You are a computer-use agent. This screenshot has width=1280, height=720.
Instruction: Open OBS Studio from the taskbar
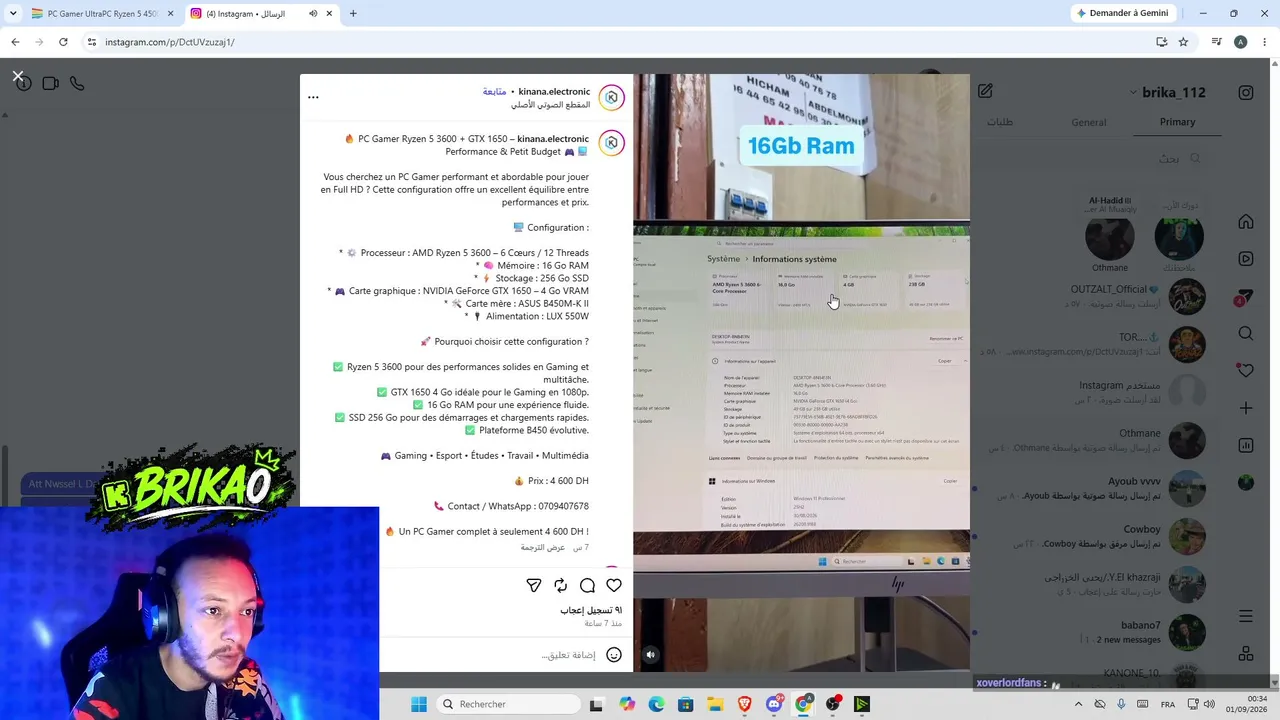pos(832,704)
